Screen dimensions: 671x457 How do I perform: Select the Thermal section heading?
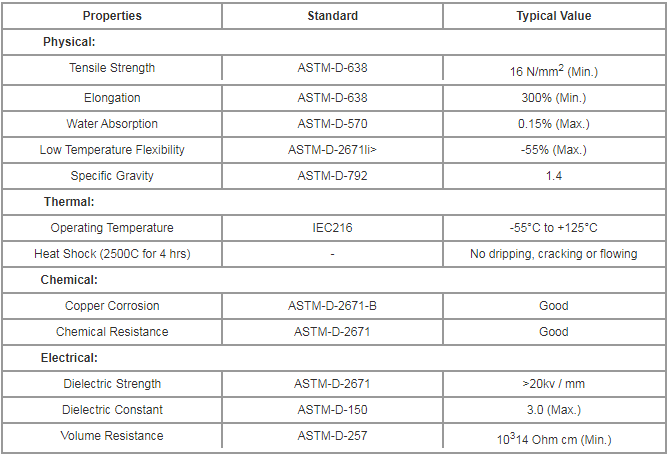pyautogui.click(x=69, y=202)
